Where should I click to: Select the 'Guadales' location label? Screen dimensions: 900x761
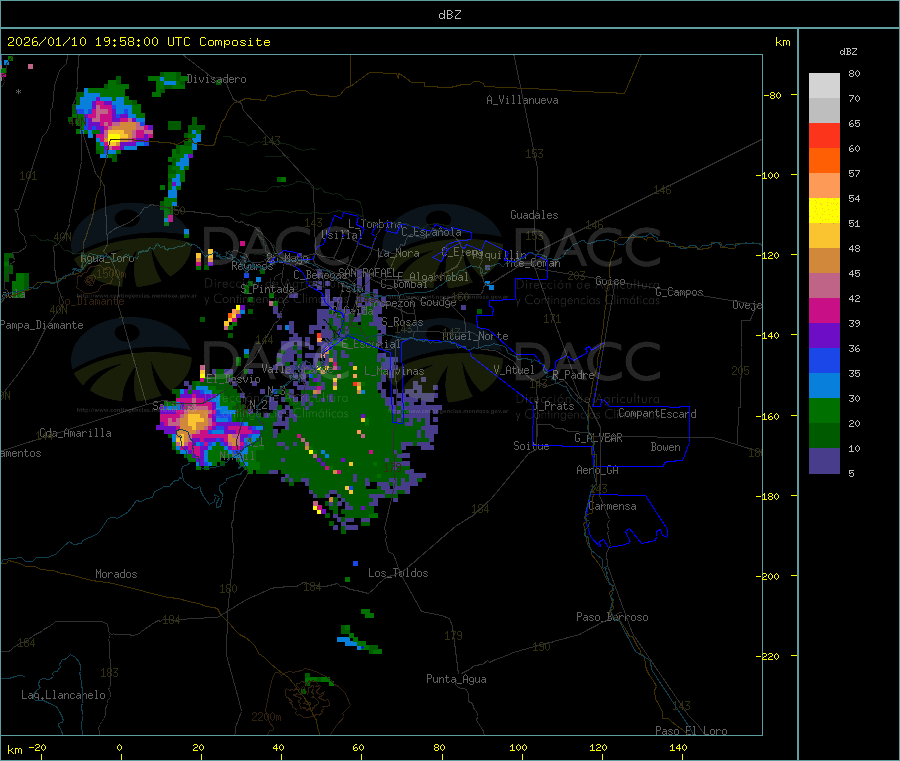534,215
